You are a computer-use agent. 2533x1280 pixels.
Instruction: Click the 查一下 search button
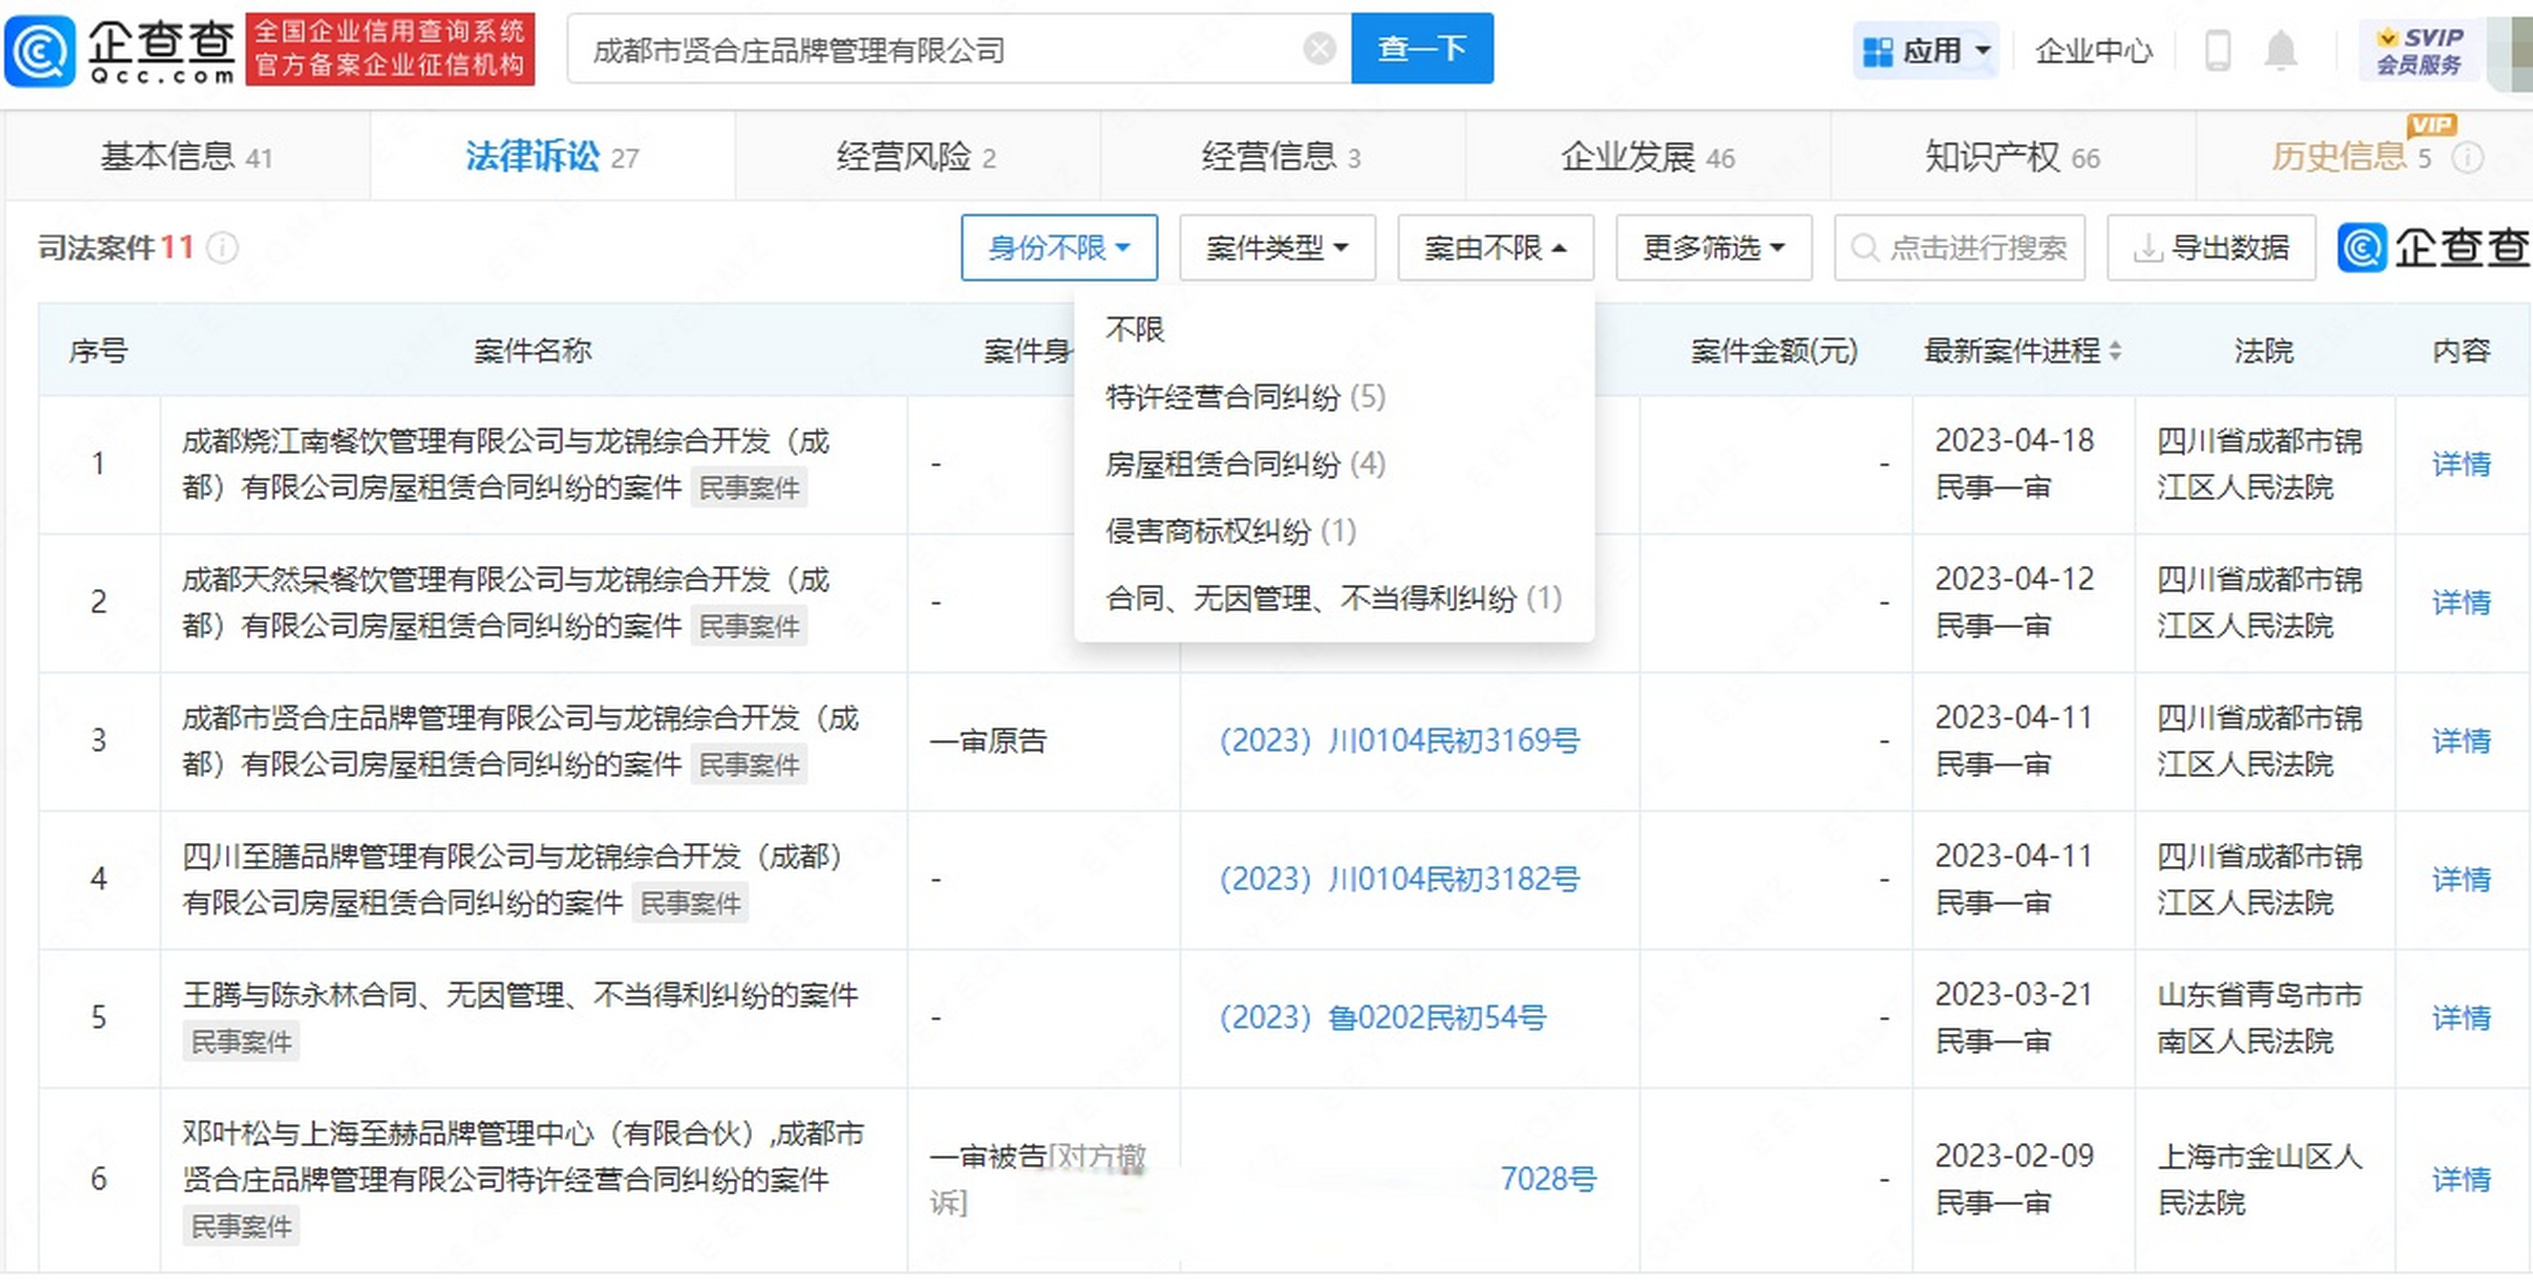click(1422, 48)
